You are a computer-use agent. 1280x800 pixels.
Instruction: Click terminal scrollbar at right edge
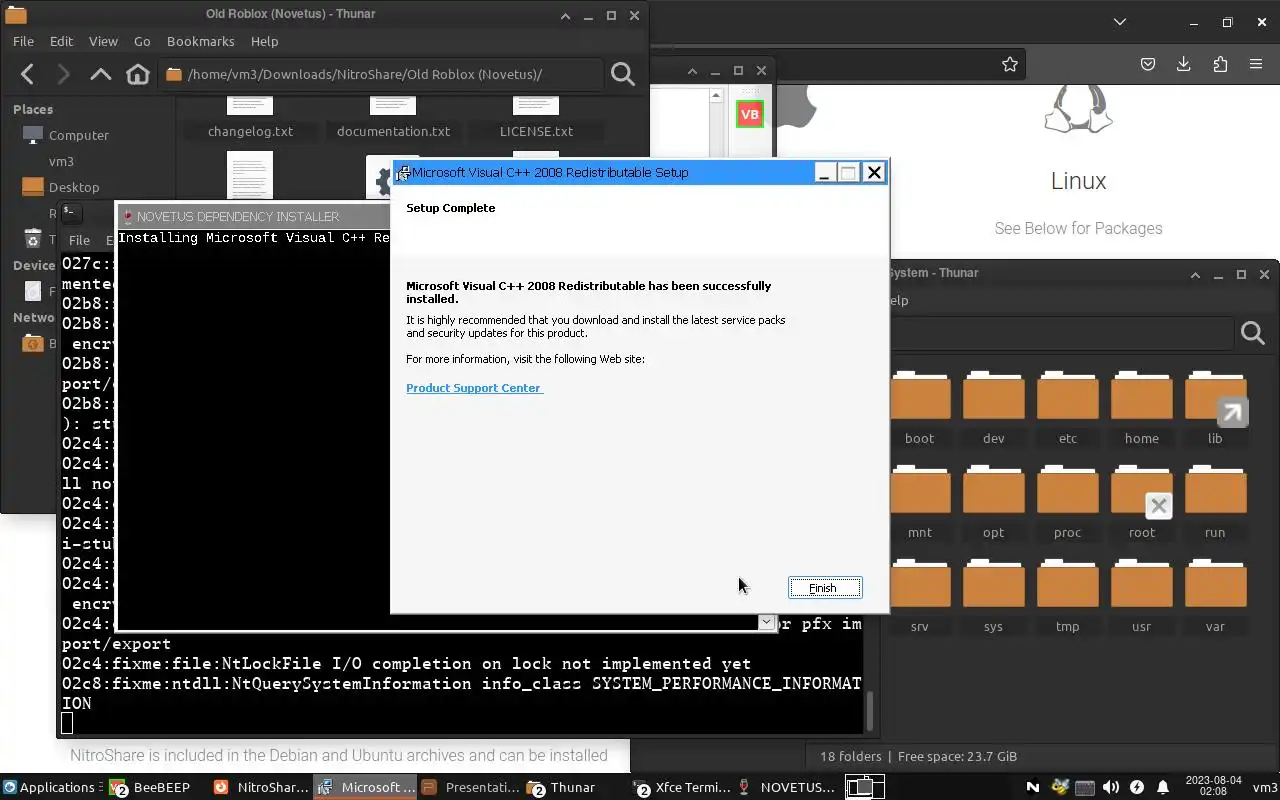coord(869,711)
